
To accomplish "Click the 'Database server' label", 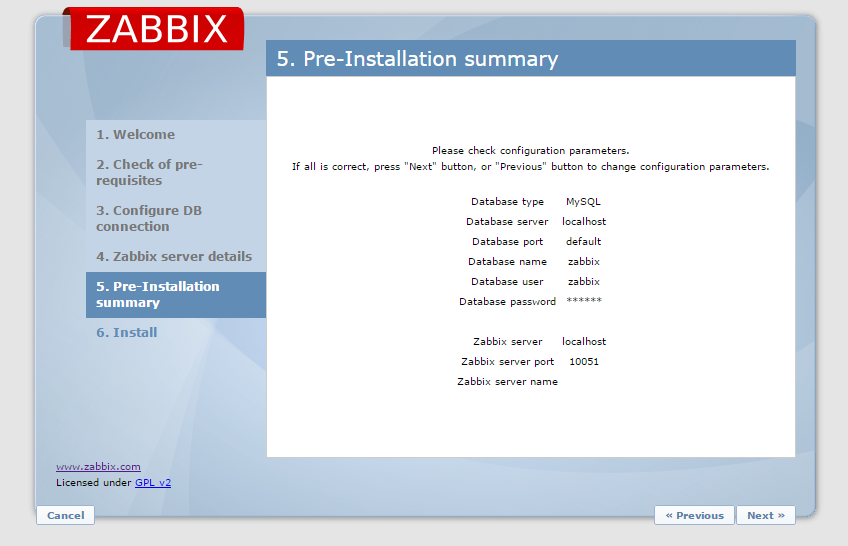I will (507, 222).
